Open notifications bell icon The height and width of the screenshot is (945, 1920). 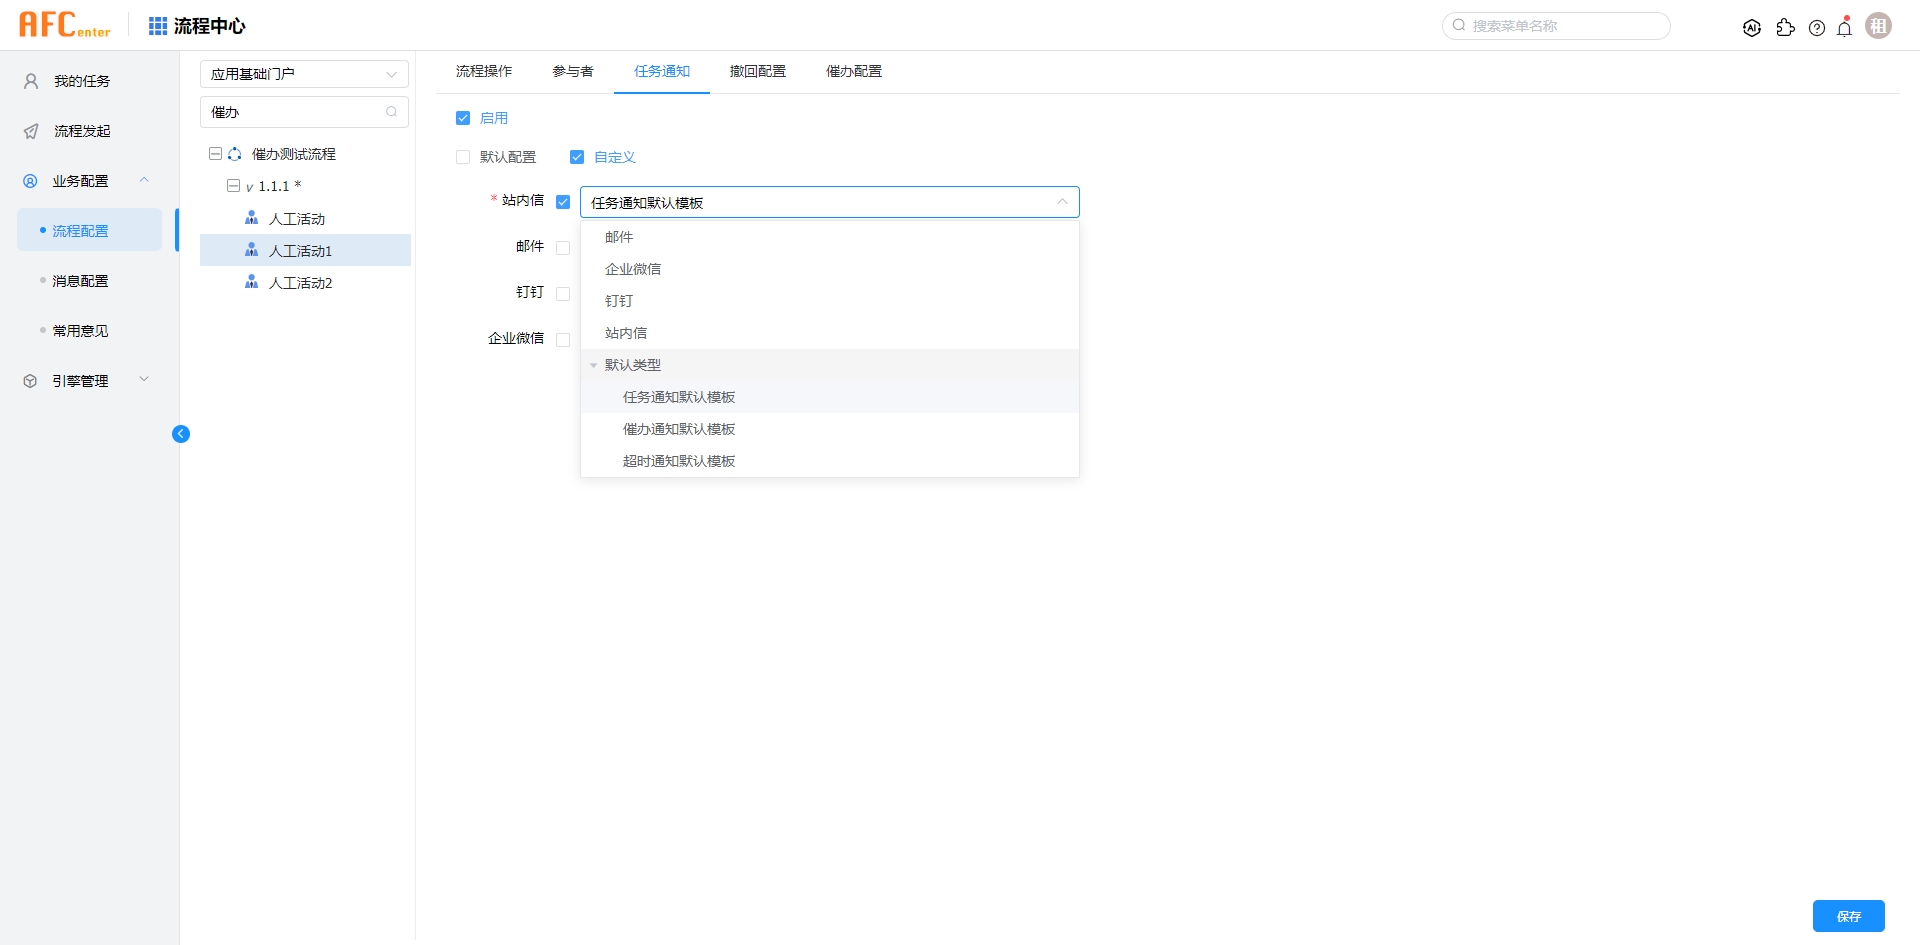[1845, 28]
